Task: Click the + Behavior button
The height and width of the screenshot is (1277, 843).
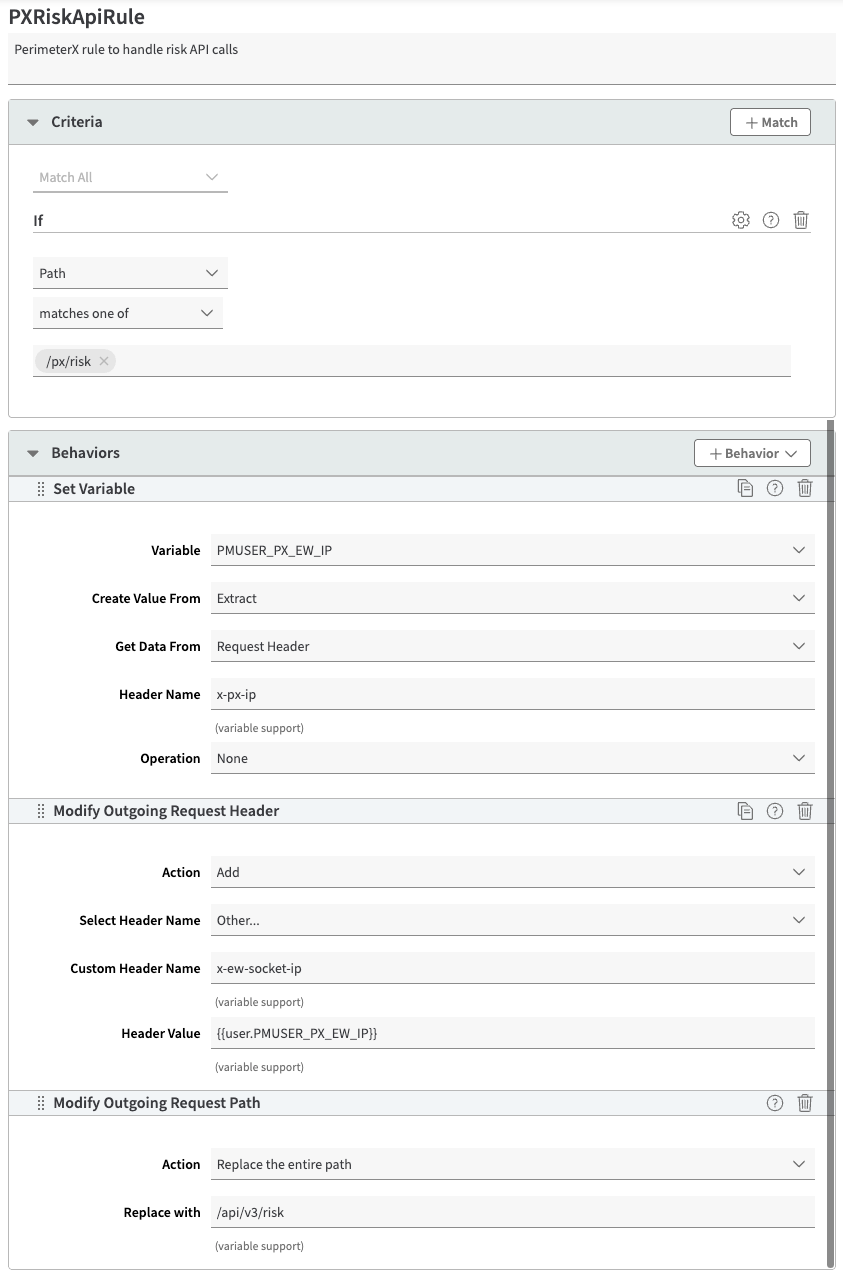Action: [x=752, y=453]
